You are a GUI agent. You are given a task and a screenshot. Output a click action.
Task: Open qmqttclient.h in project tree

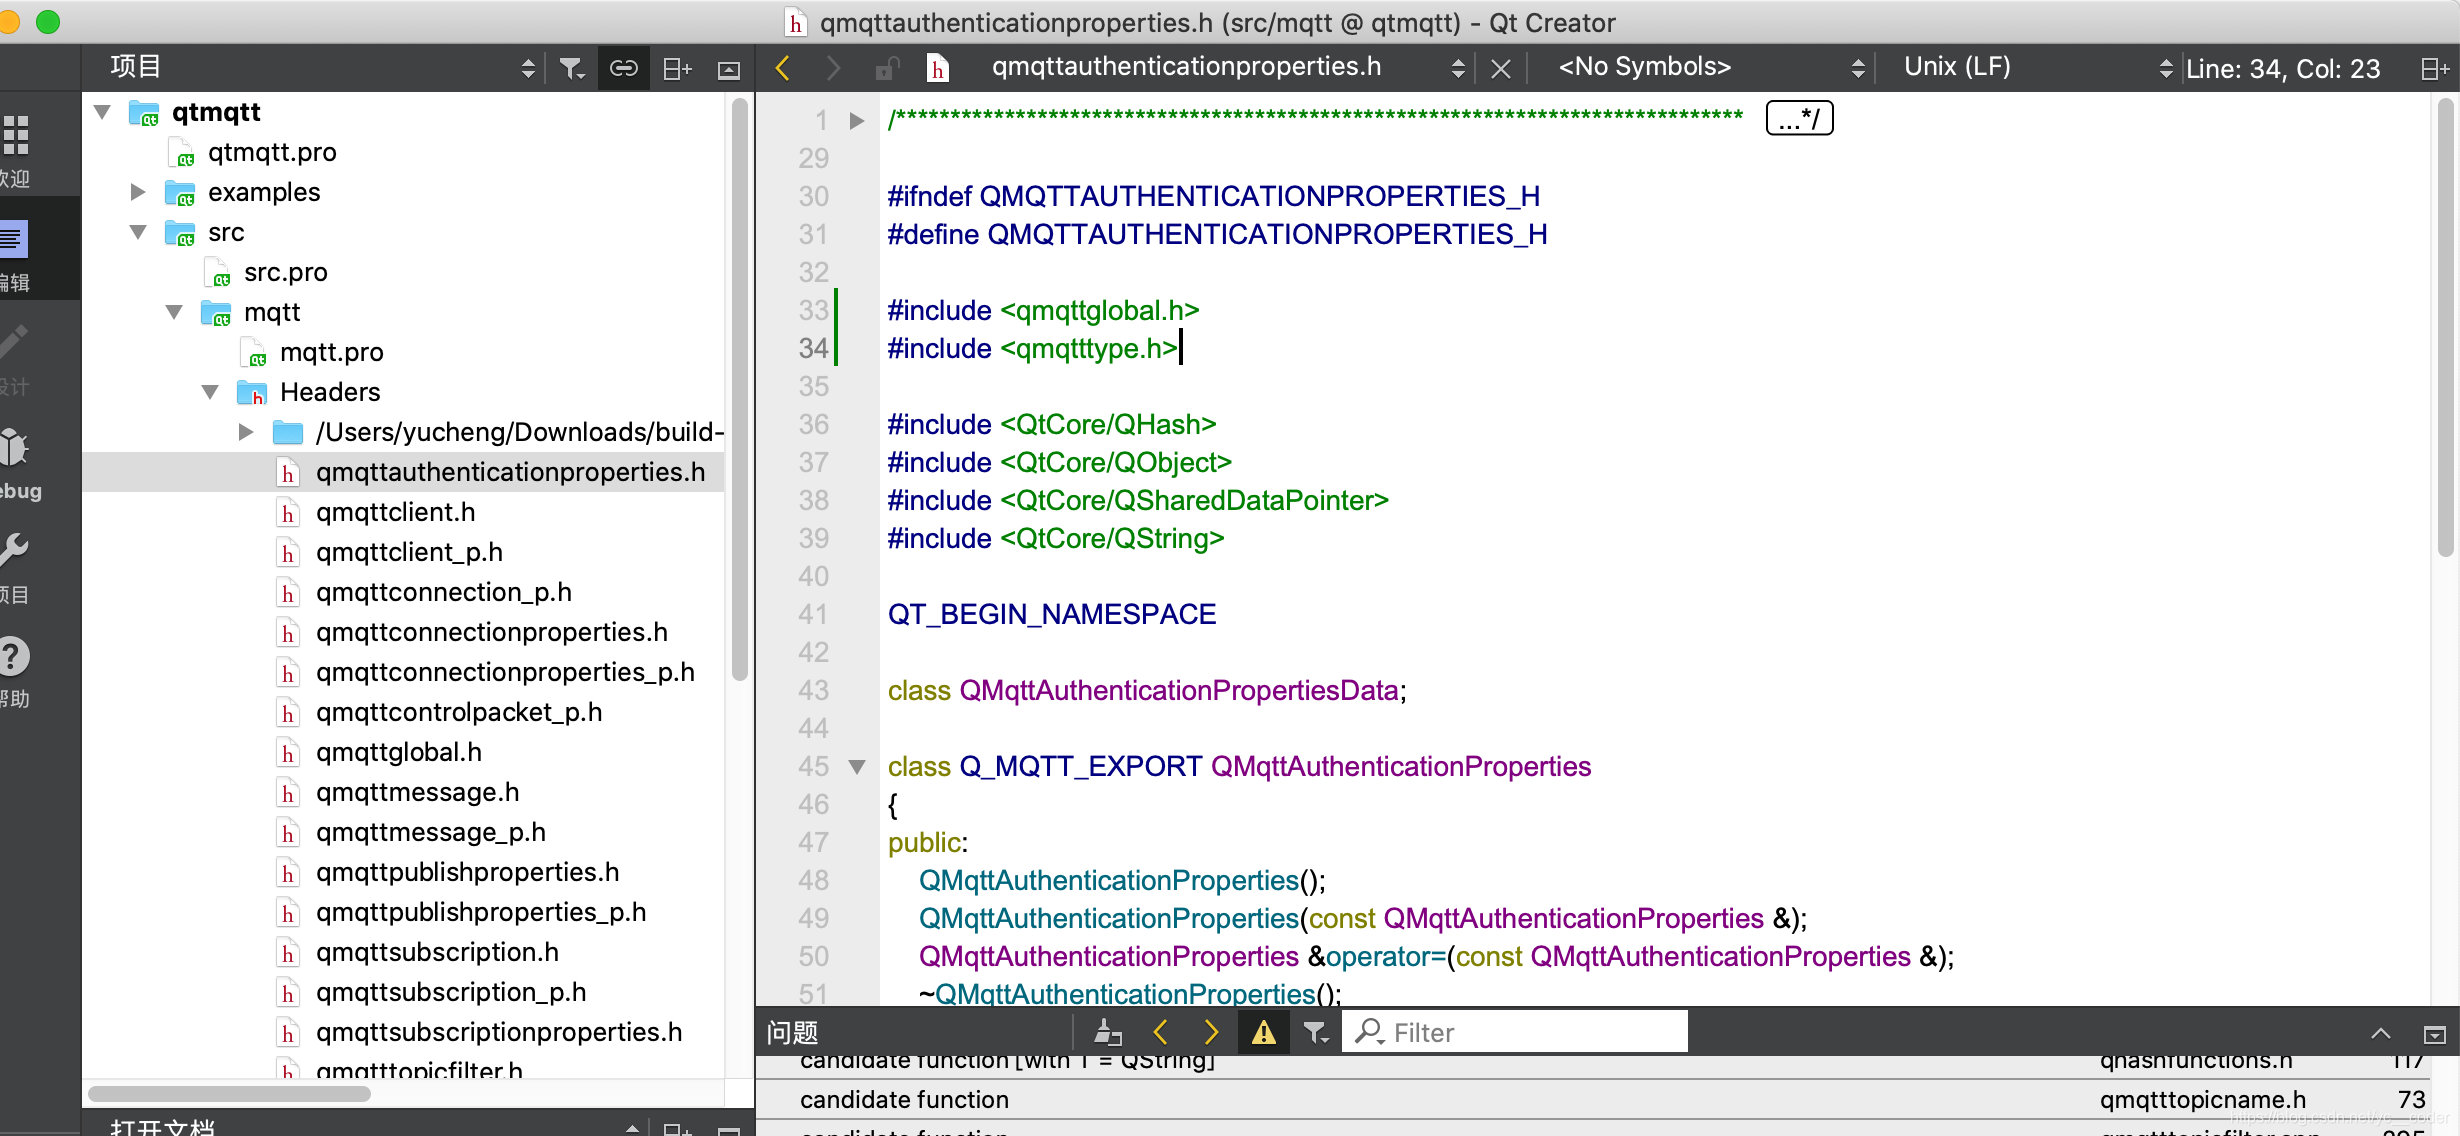pyautogui.click(x=395, y=512)
